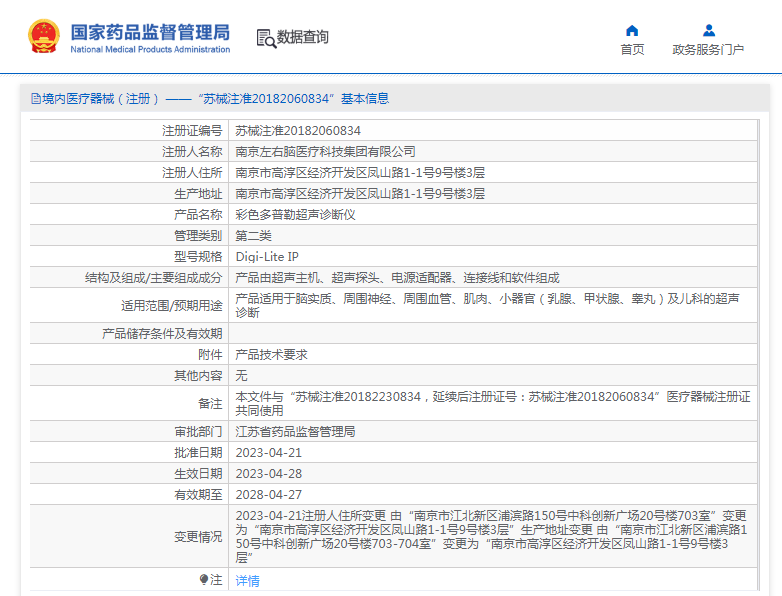Select 南京左右脑医疗科技集团有限公司 cell
The height and width of the screenshot is (596, 782).
(325, 152)
